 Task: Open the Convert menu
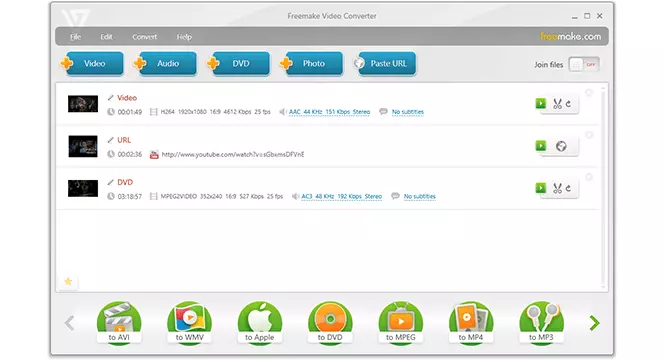(x=144, y=37)
